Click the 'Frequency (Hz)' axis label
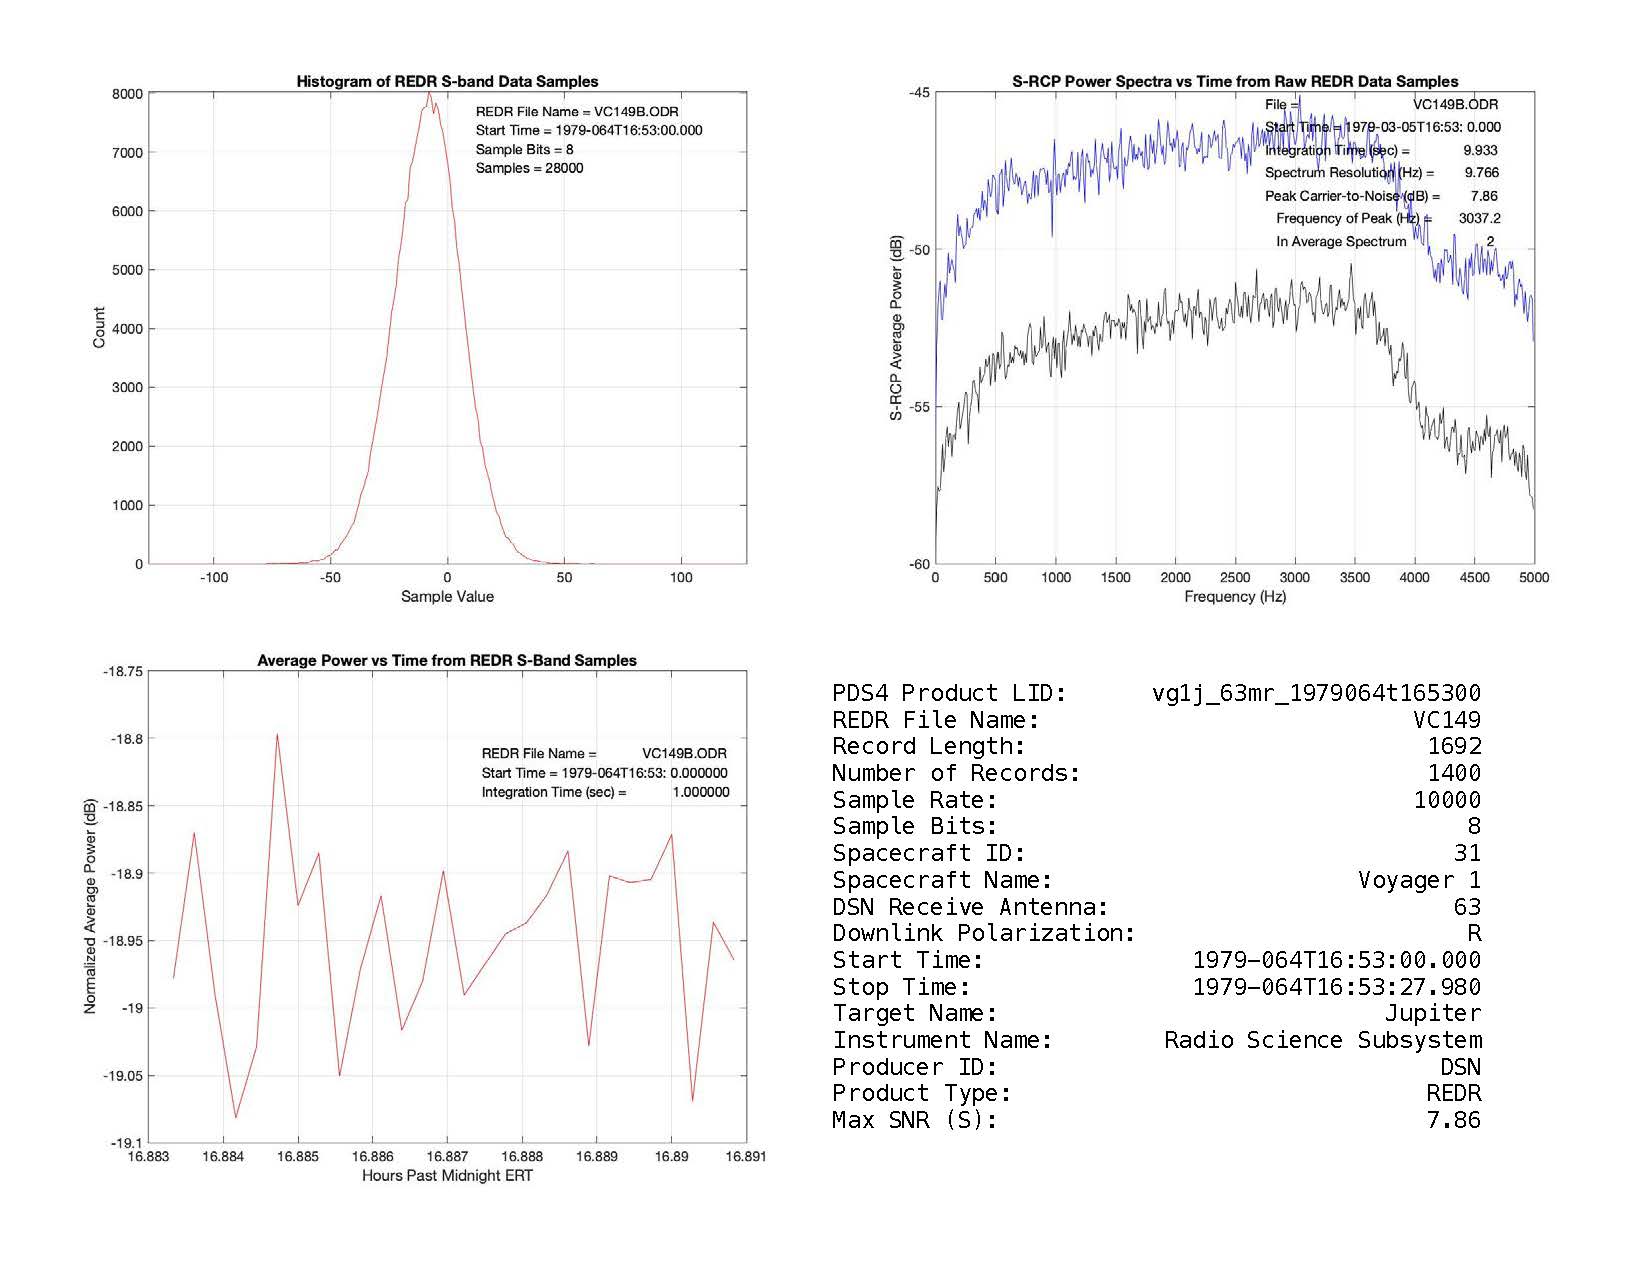The image size is (1650, 1275). pos(1235,597)
